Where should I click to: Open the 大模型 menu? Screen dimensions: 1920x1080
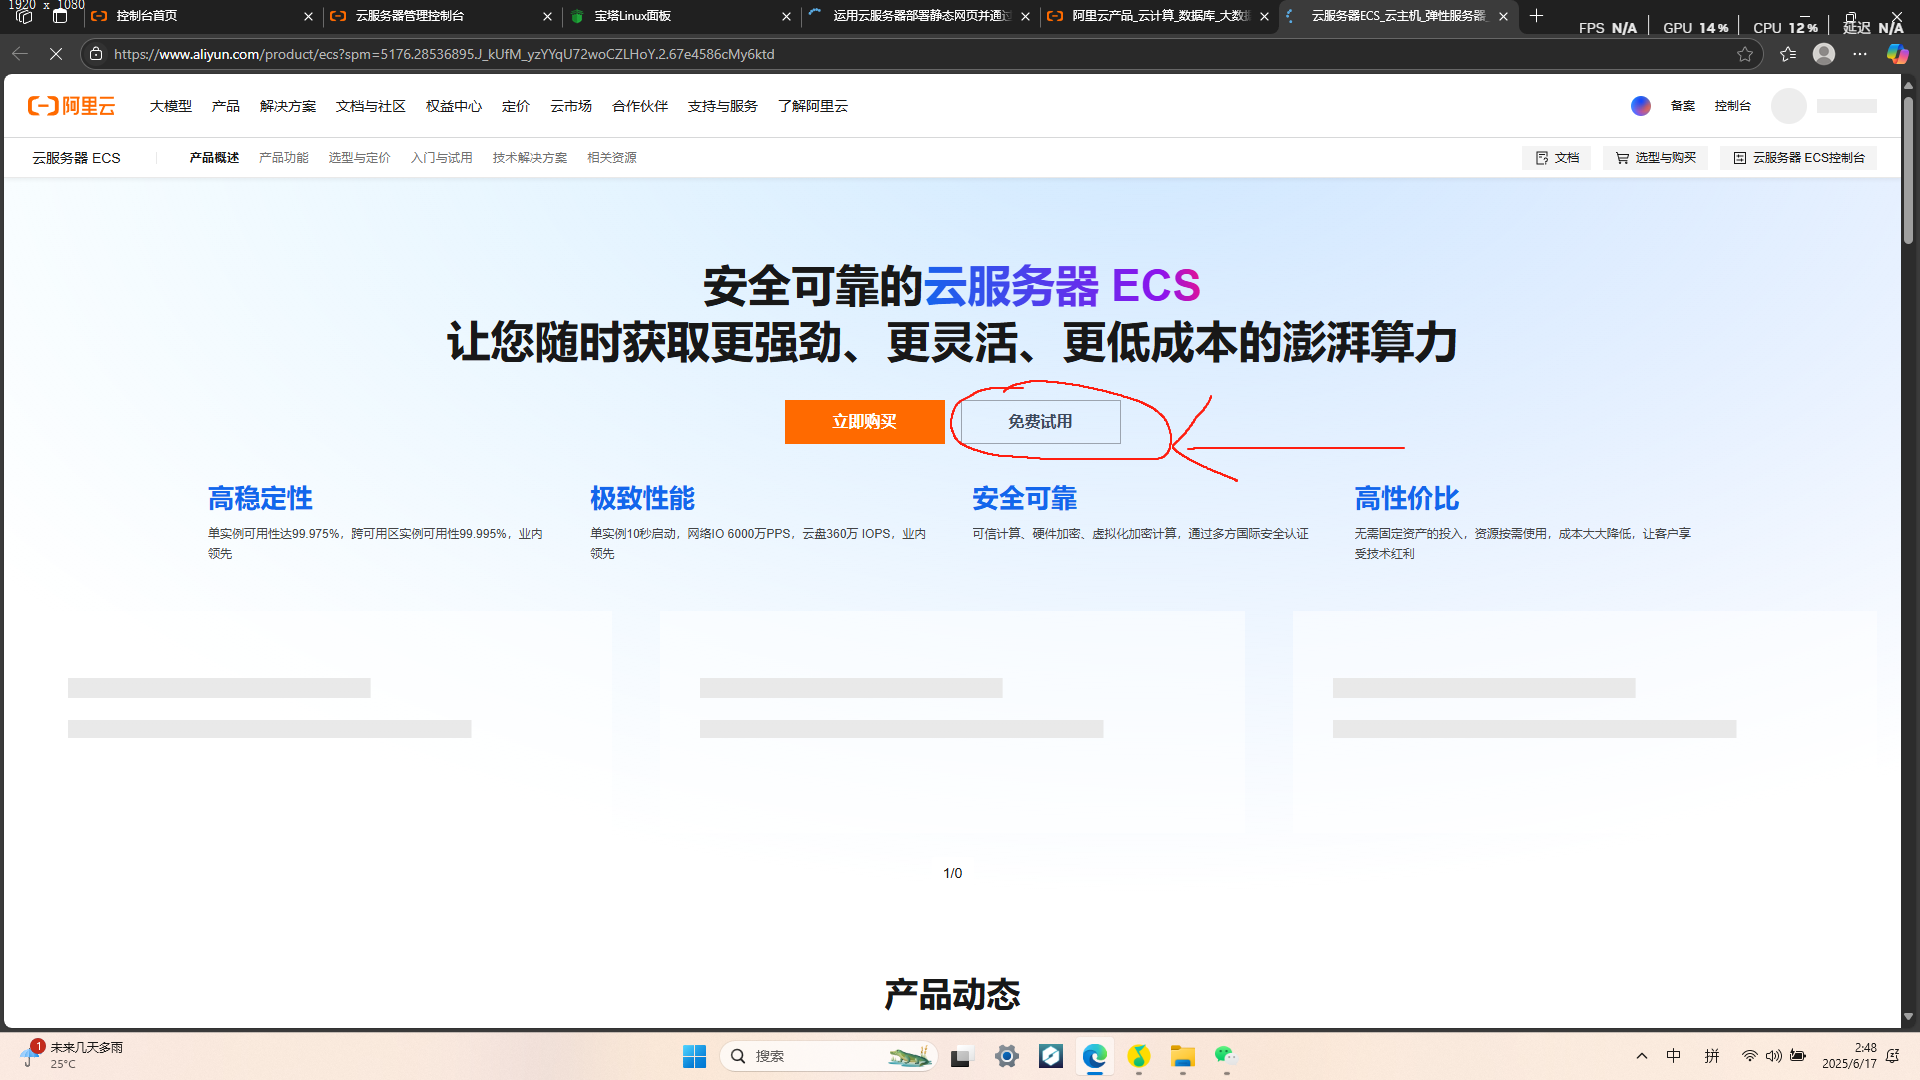click(170, 106)
